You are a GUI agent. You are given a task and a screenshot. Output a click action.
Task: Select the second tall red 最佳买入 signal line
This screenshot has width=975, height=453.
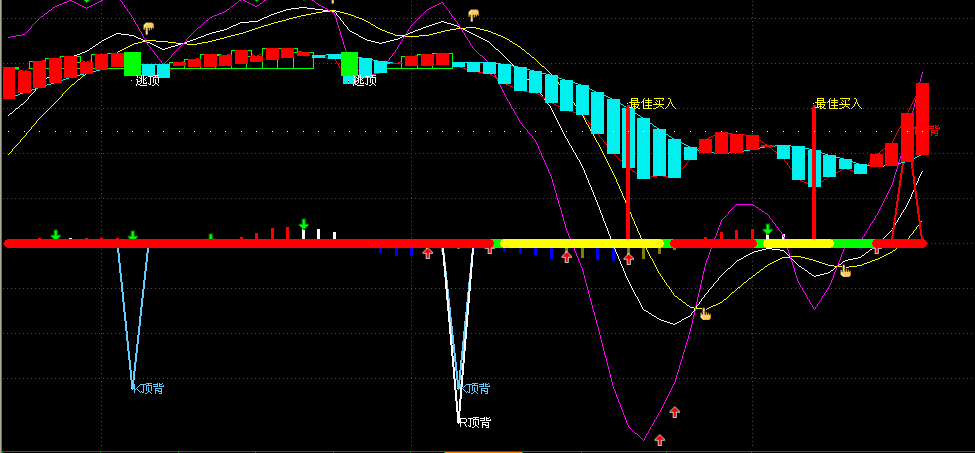pyautogui.click(x=814, y=173)
